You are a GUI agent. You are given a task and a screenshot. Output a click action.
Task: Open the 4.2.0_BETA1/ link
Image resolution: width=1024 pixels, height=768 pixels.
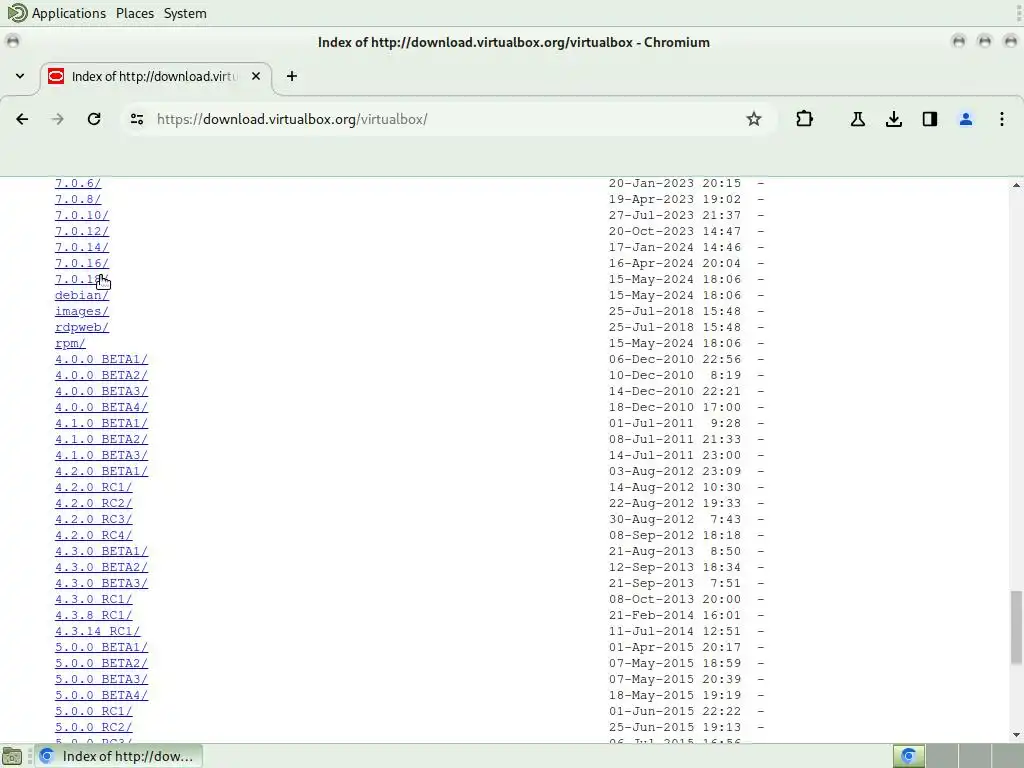tap(101, 471)
